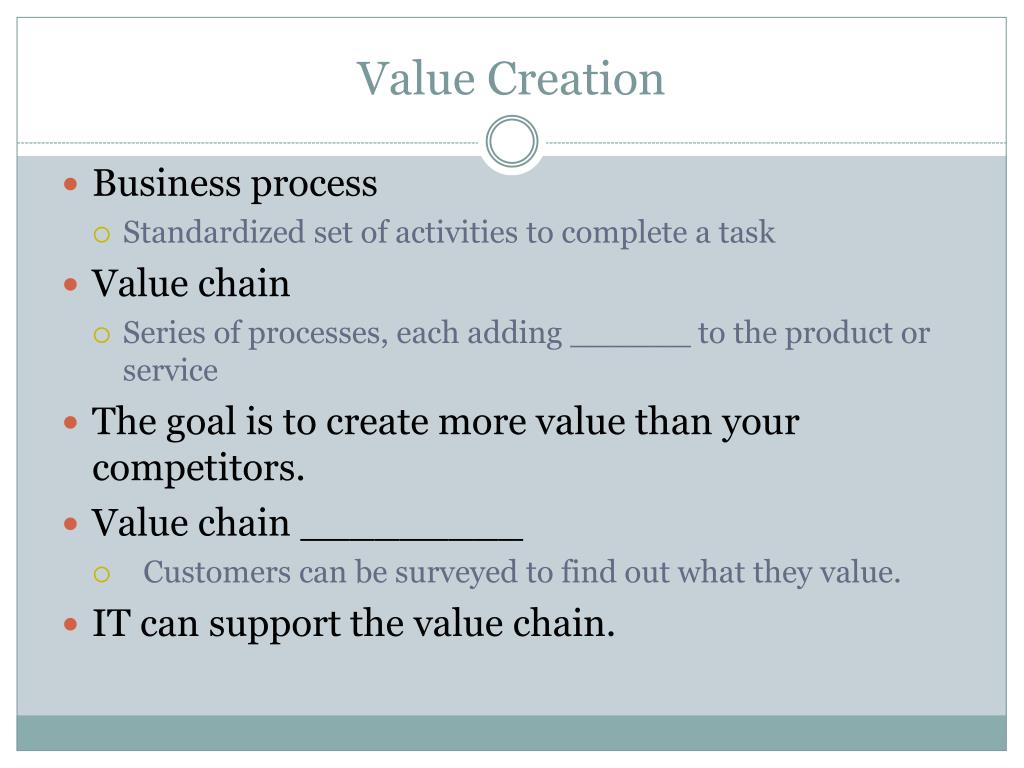
Task: Click the text to the product or
Action: pyautogui.click(x=814, y=333)
